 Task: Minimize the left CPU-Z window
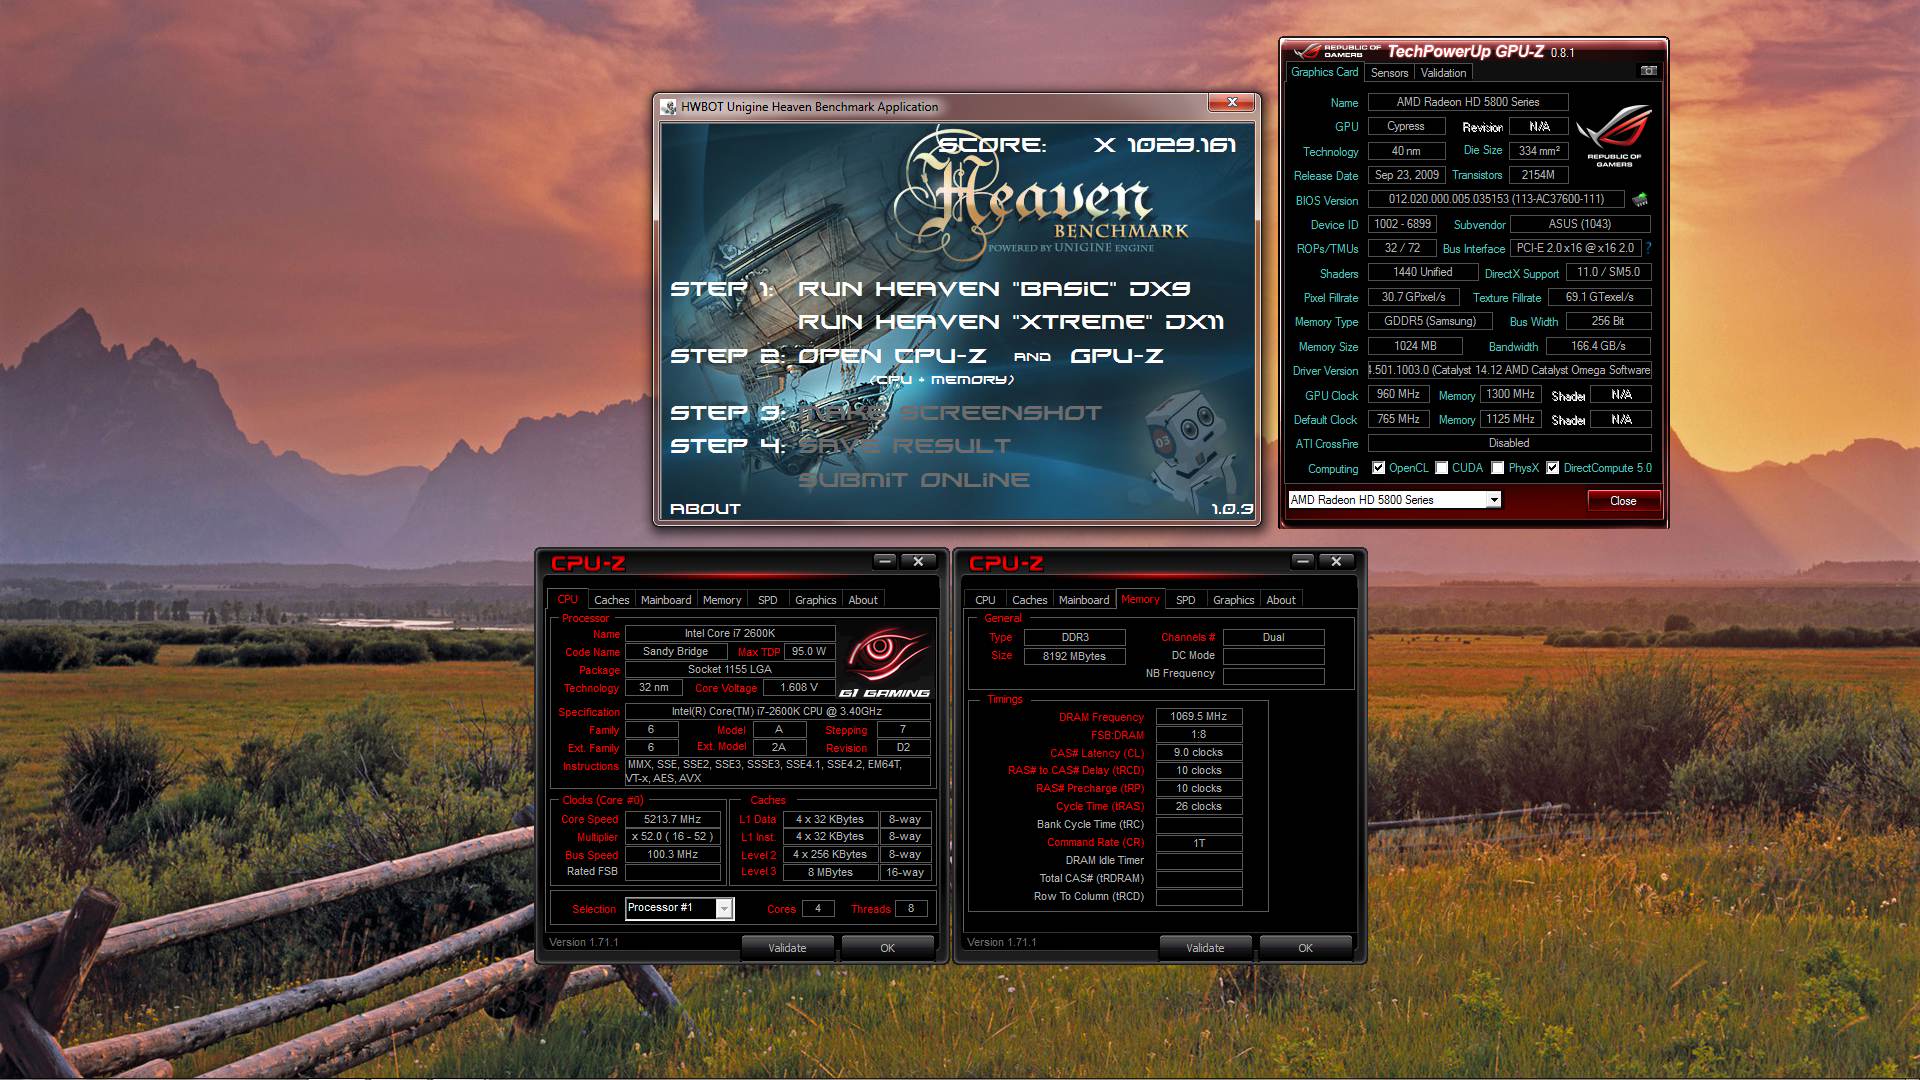tap(885, 561)
